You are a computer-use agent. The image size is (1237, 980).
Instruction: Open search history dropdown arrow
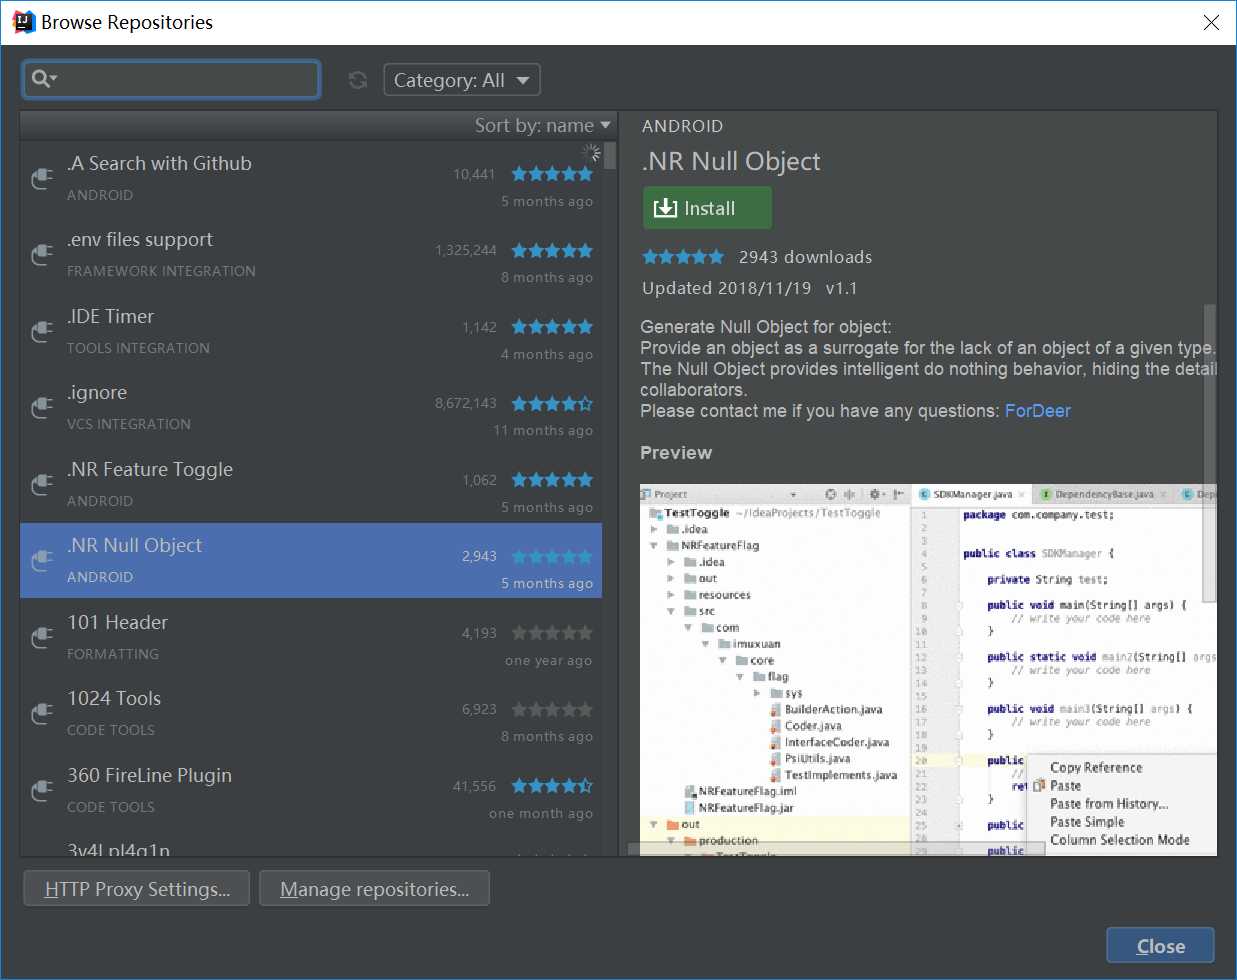pyautogui.click(x=54, y=78)
